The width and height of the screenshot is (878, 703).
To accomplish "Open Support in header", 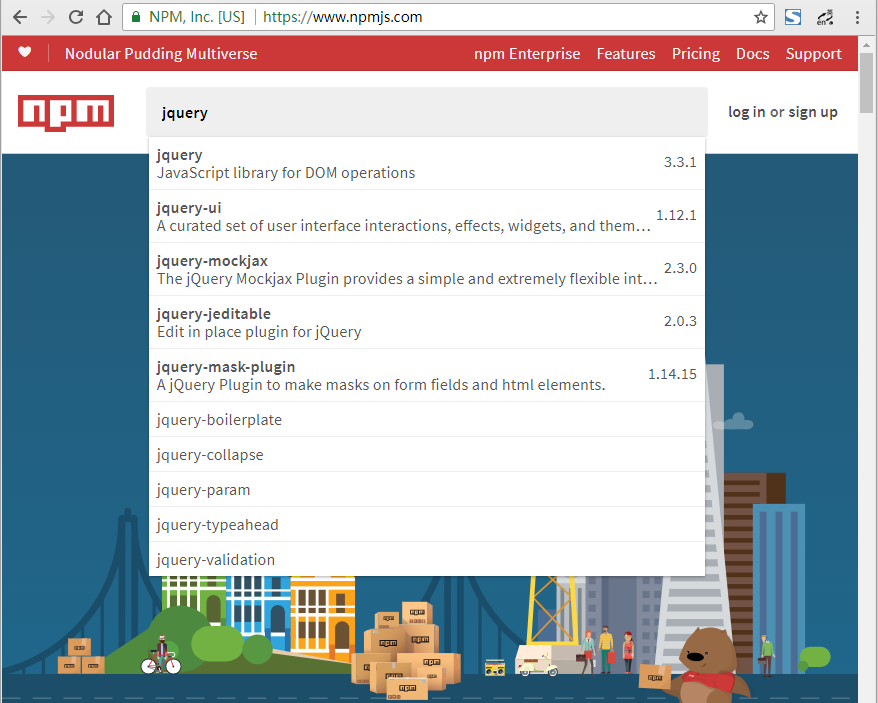I will click(x=814, y=54).
